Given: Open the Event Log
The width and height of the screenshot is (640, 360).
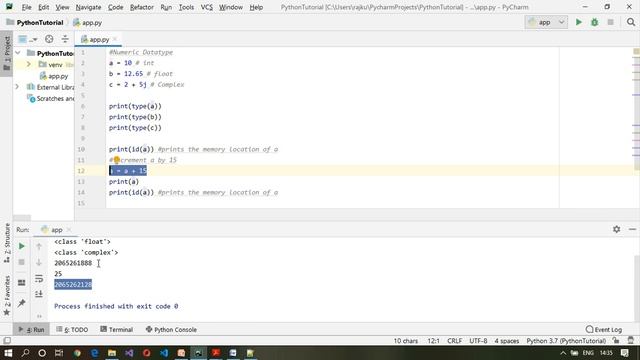Looking at the screenshot, I should tap(604, 329).
